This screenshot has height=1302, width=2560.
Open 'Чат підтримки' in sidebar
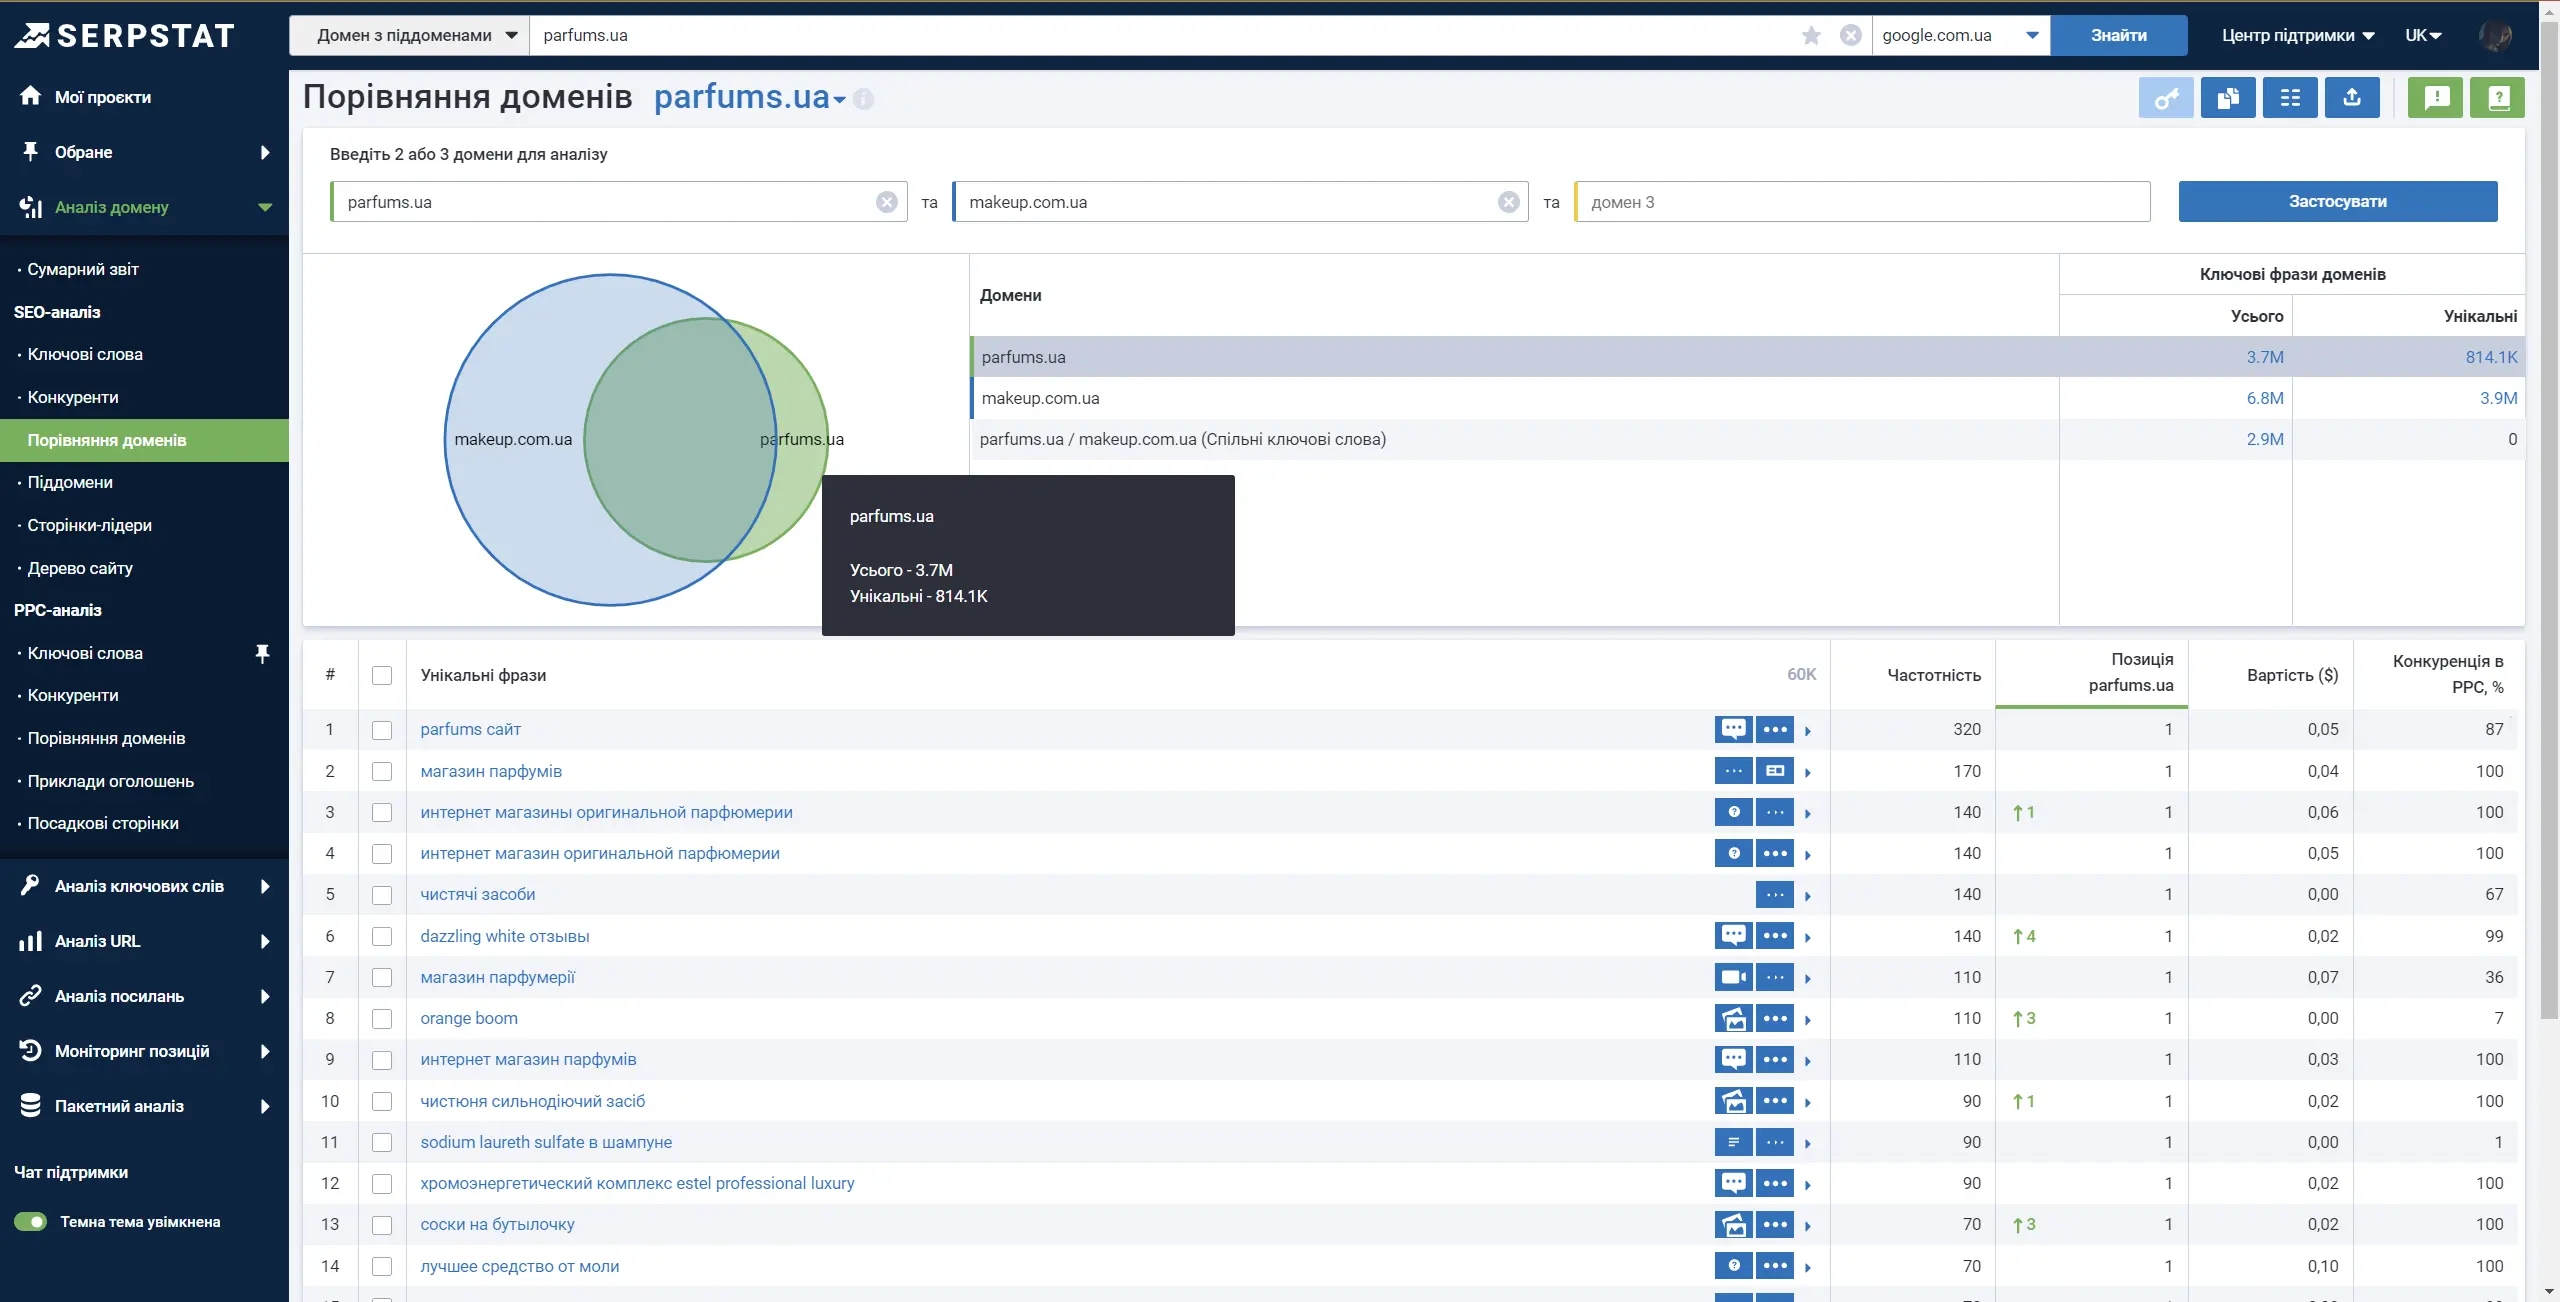(x=71, y=1172)
